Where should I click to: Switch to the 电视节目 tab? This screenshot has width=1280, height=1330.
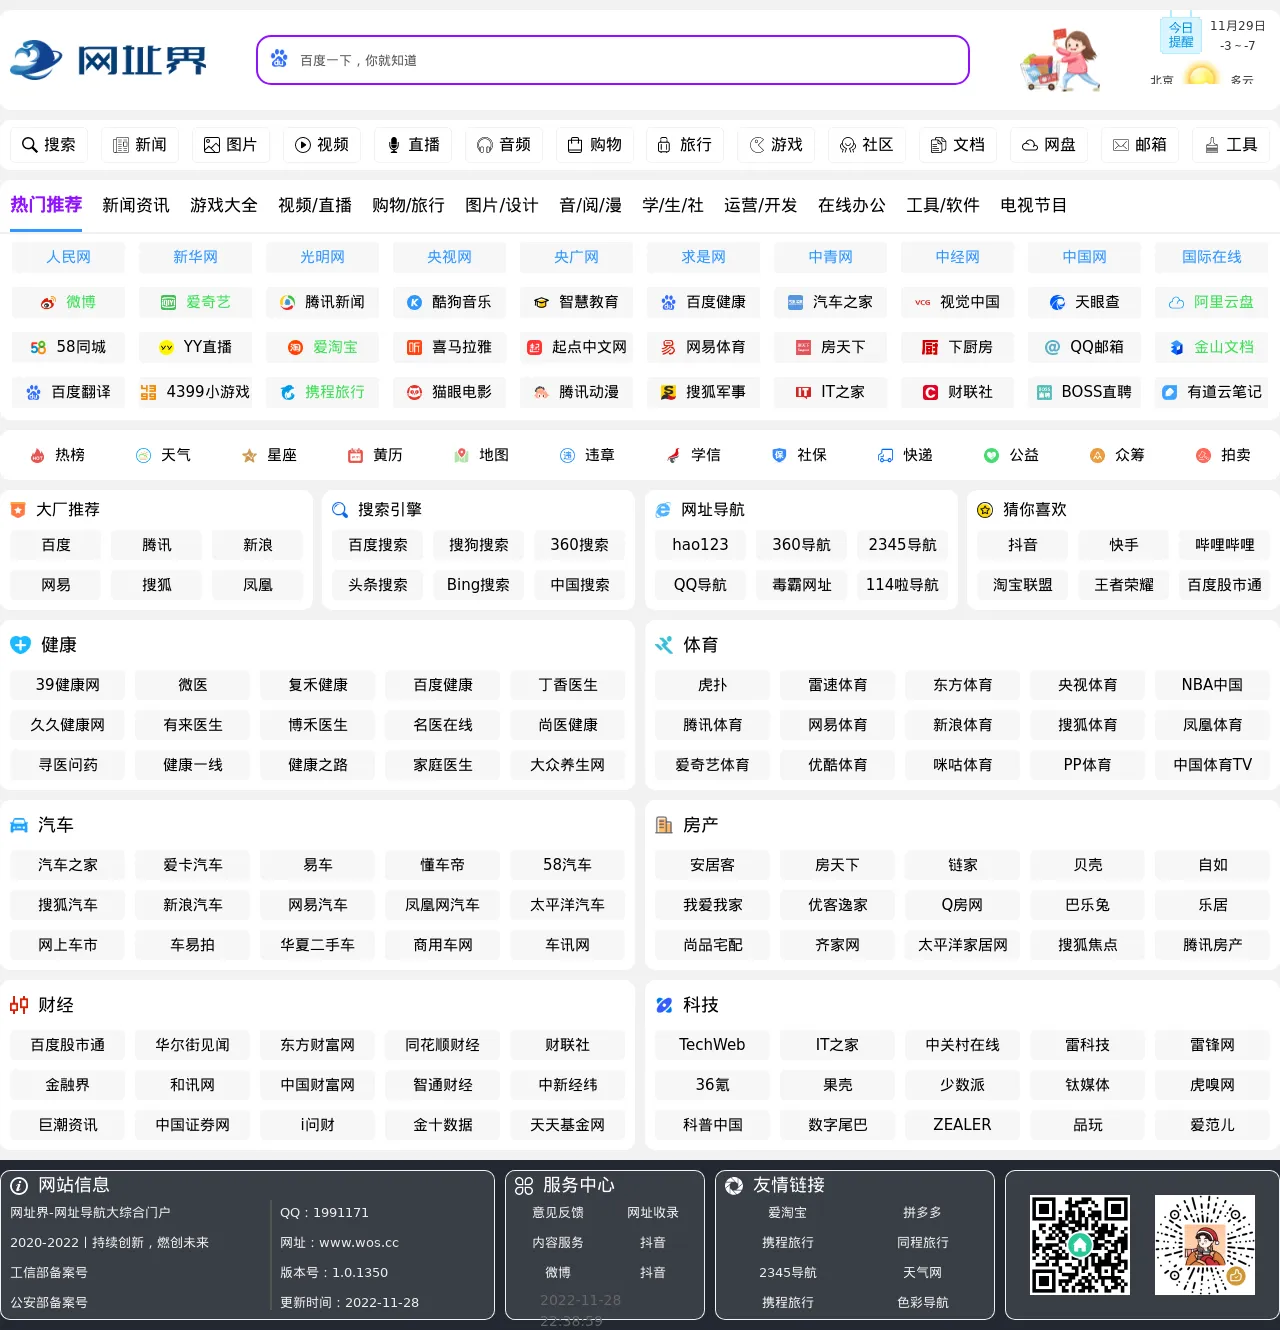point(1034,205)
